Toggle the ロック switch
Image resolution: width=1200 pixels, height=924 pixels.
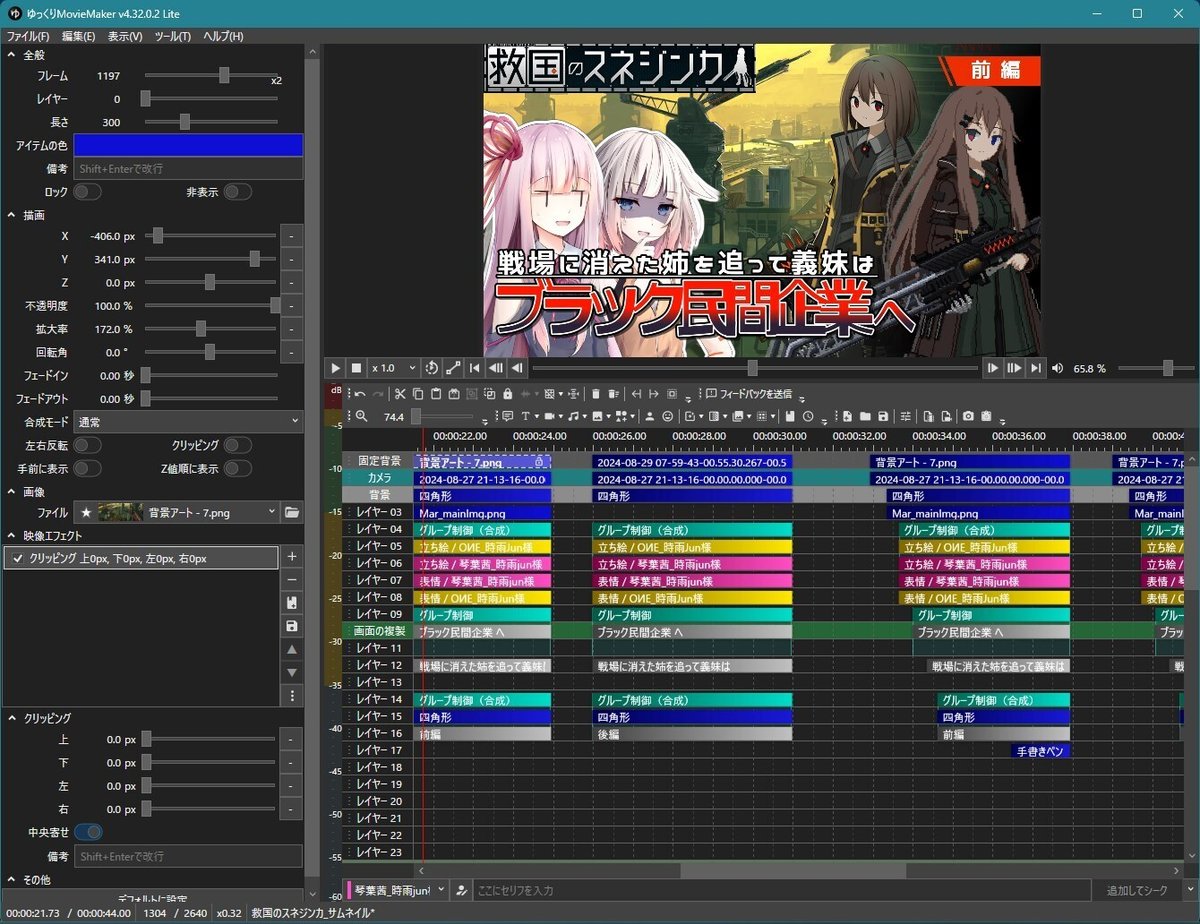(88, 192)
